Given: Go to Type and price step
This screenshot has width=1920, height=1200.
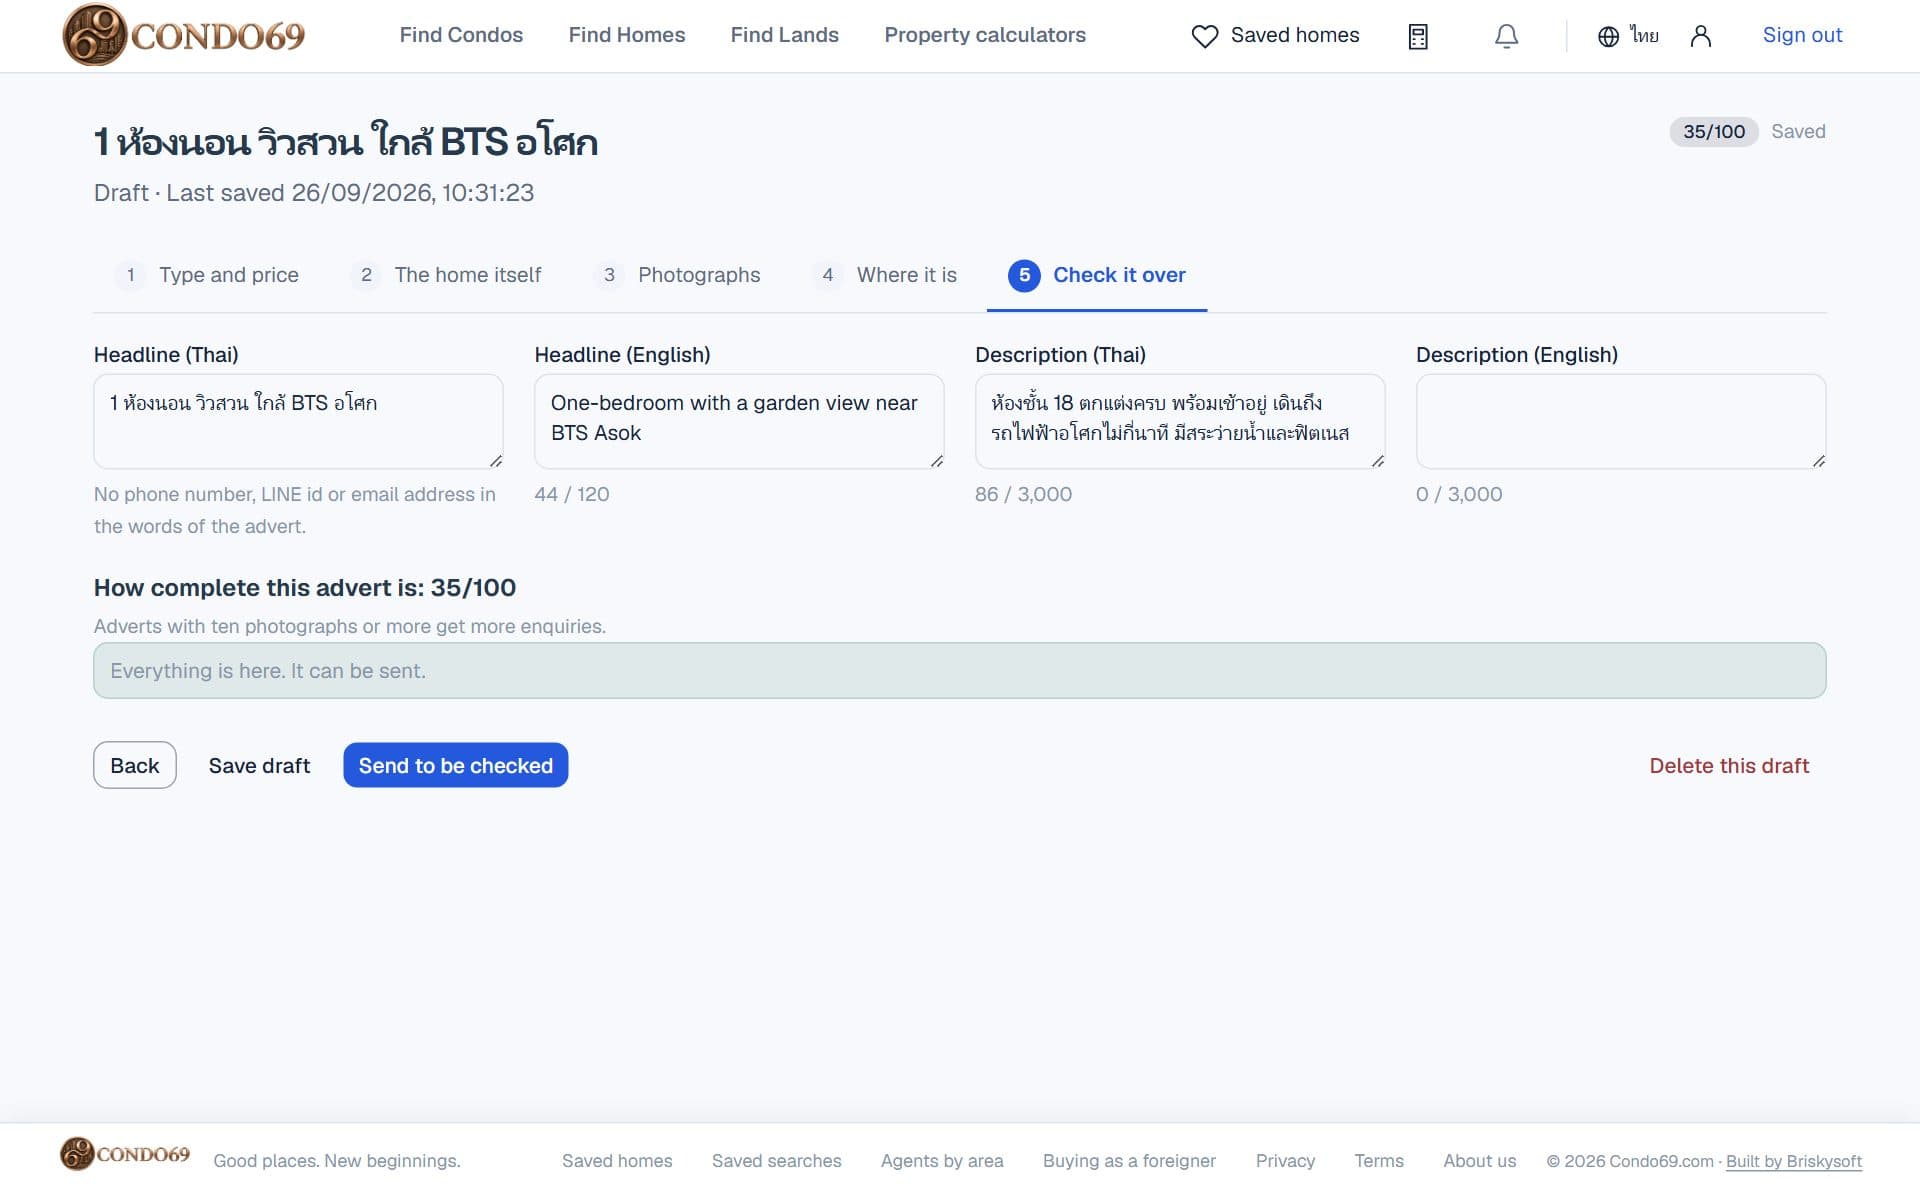Looking at the screenshot, I should point(207,275).
